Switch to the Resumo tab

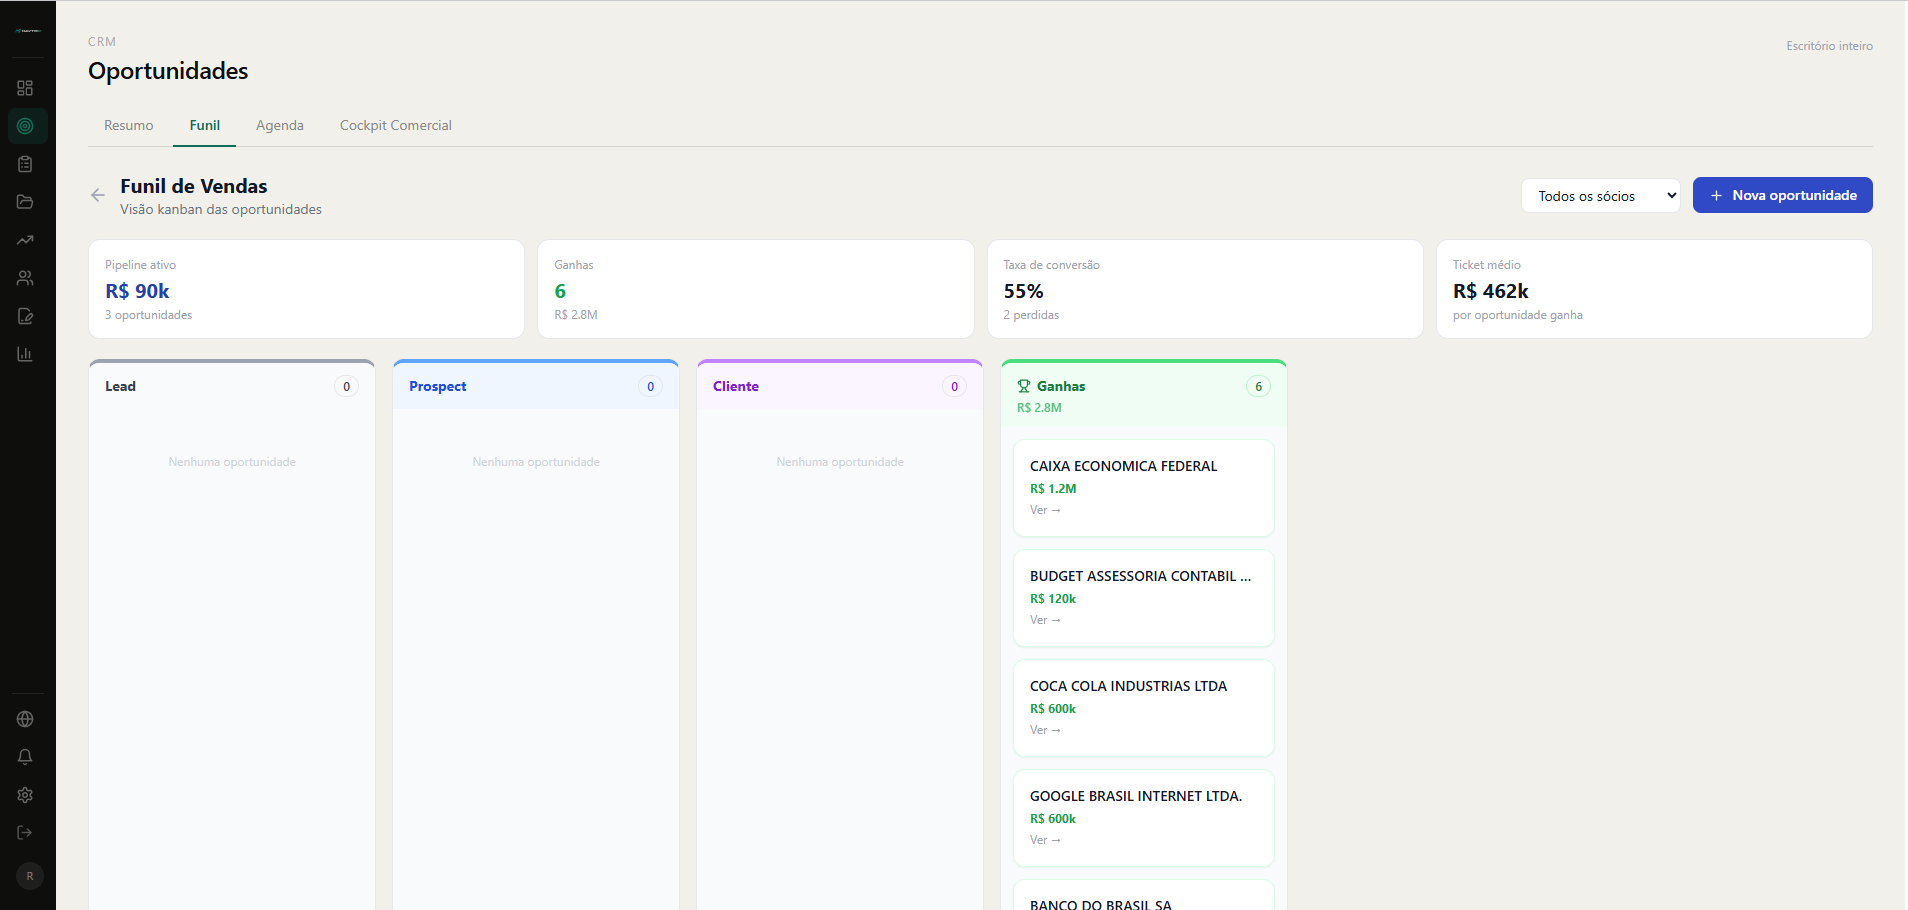129,125
